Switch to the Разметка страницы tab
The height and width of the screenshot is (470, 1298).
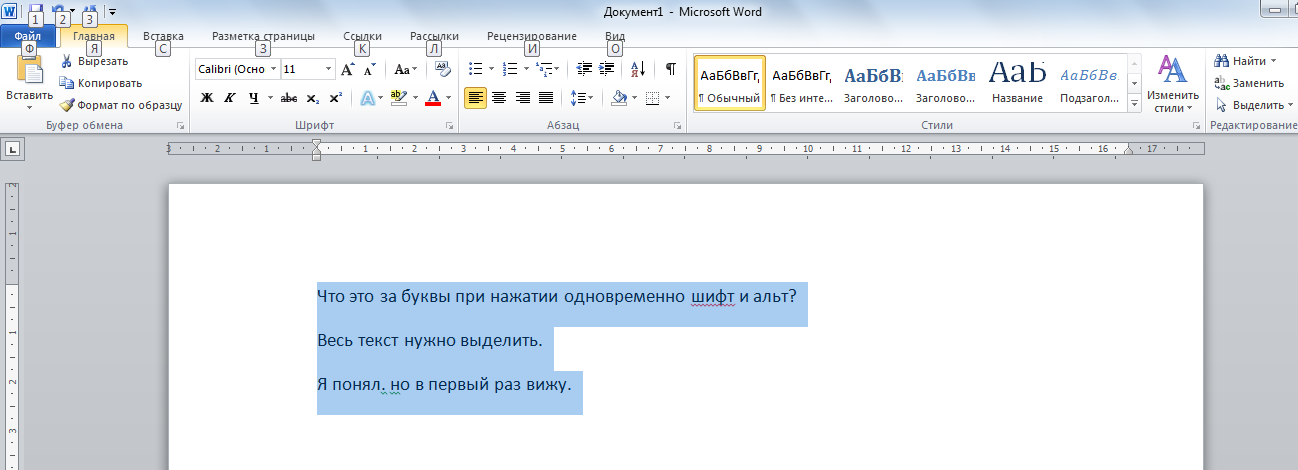[x=263, y=36]
